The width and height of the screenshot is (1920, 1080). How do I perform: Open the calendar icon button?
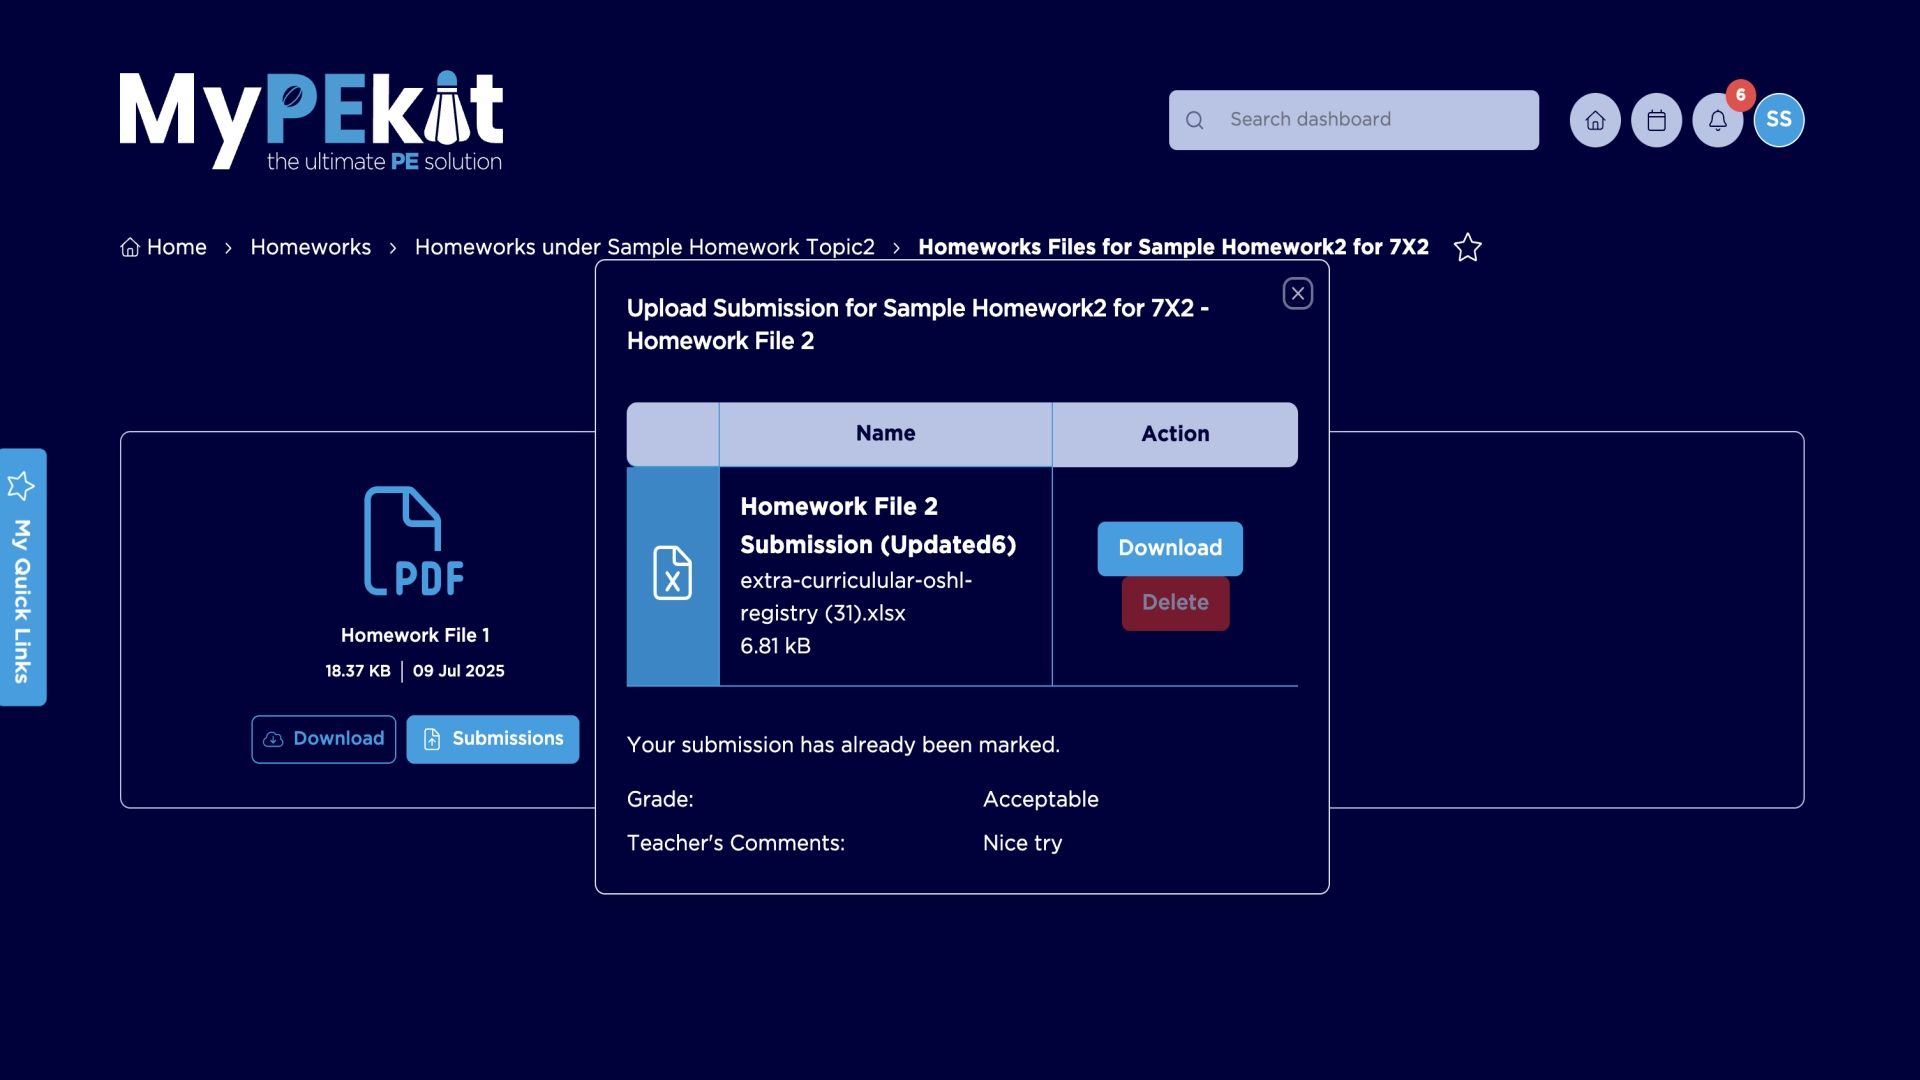pos(1656,120)
